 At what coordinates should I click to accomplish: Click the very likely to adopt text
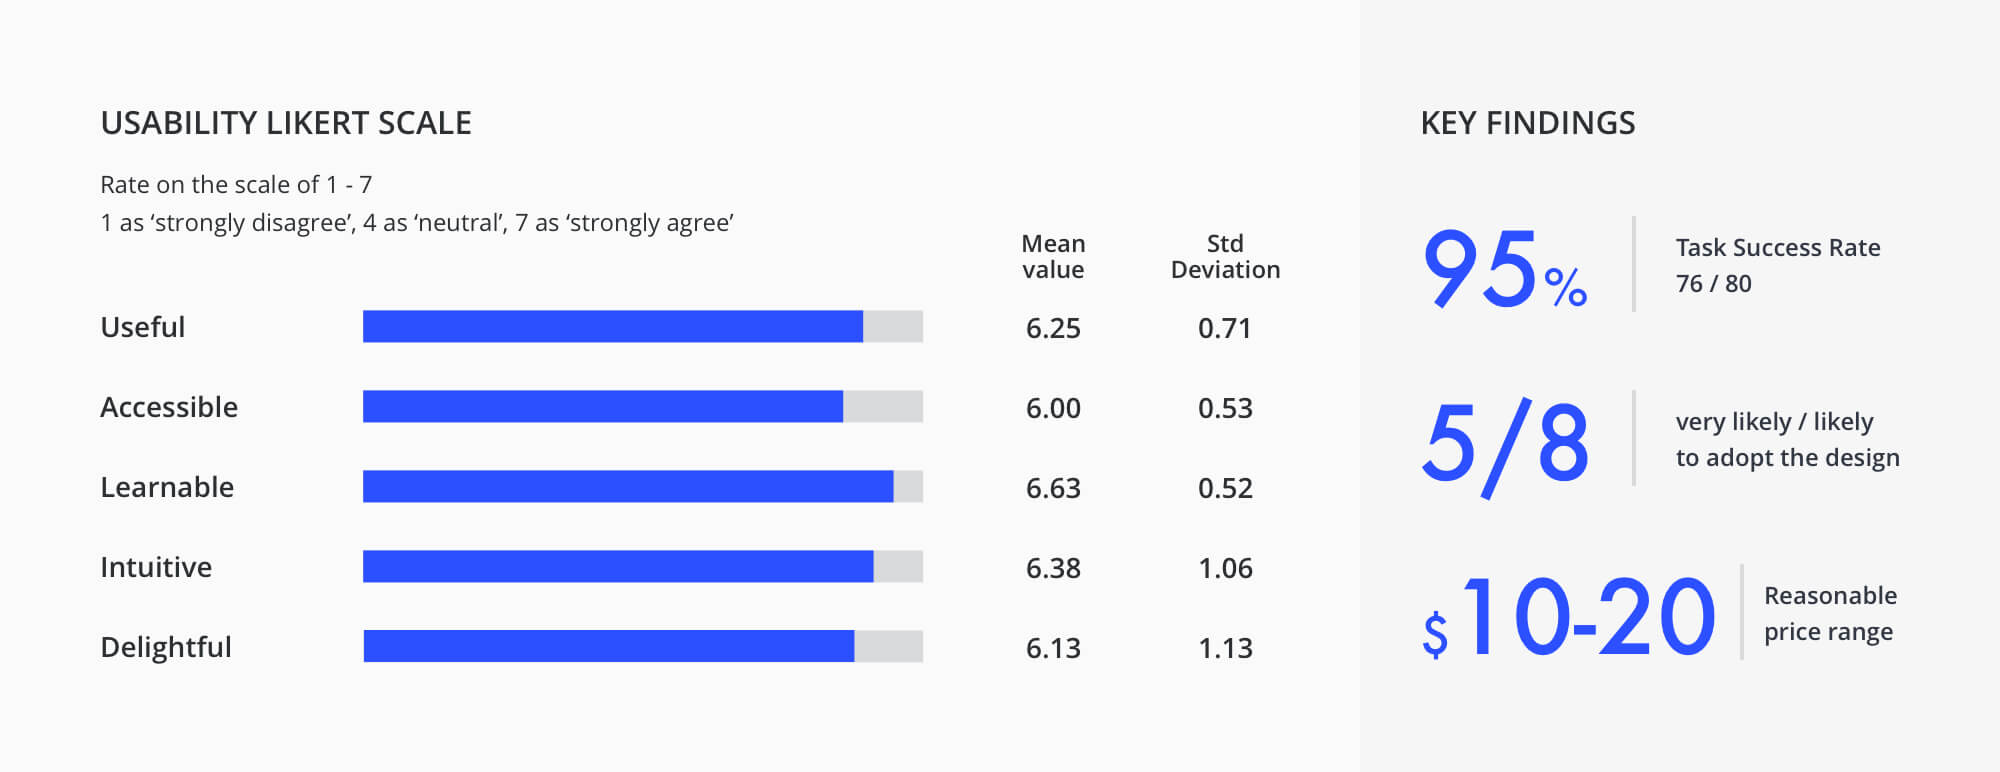(1787, 440)
